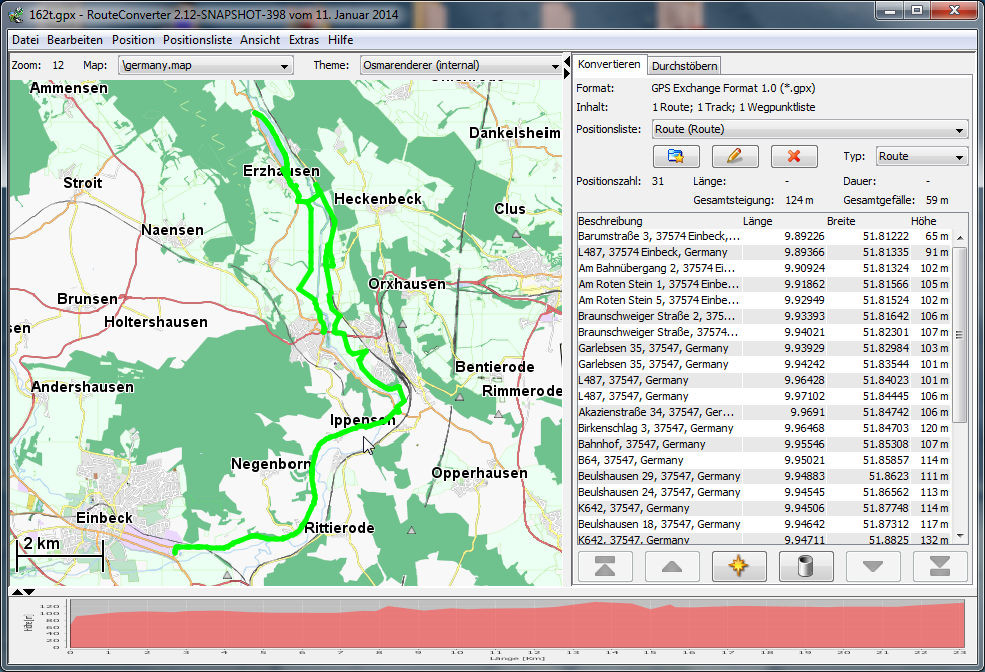Viewport: 985px width, 672px height.
Task: Add a new position with star button
Action: tap(739, 566)
